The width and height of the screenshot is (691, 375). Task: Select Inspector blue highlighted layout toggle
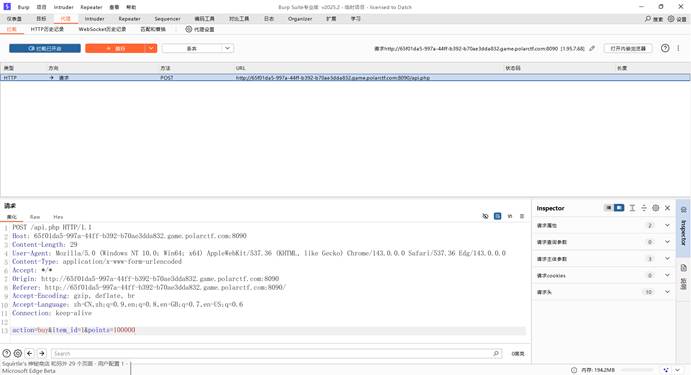[619, 208]
